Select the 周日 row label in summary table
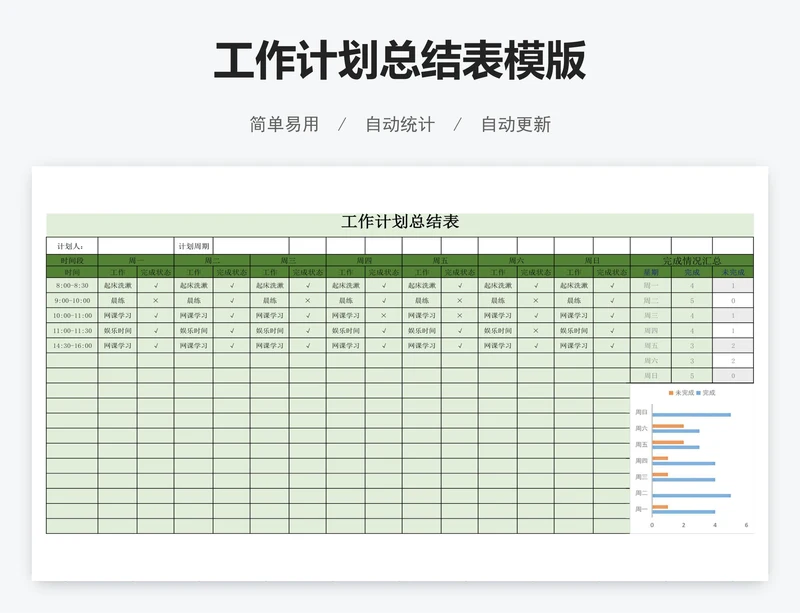Image resolution: width=800 pixels, height=613 pixels. pos(651,376)
